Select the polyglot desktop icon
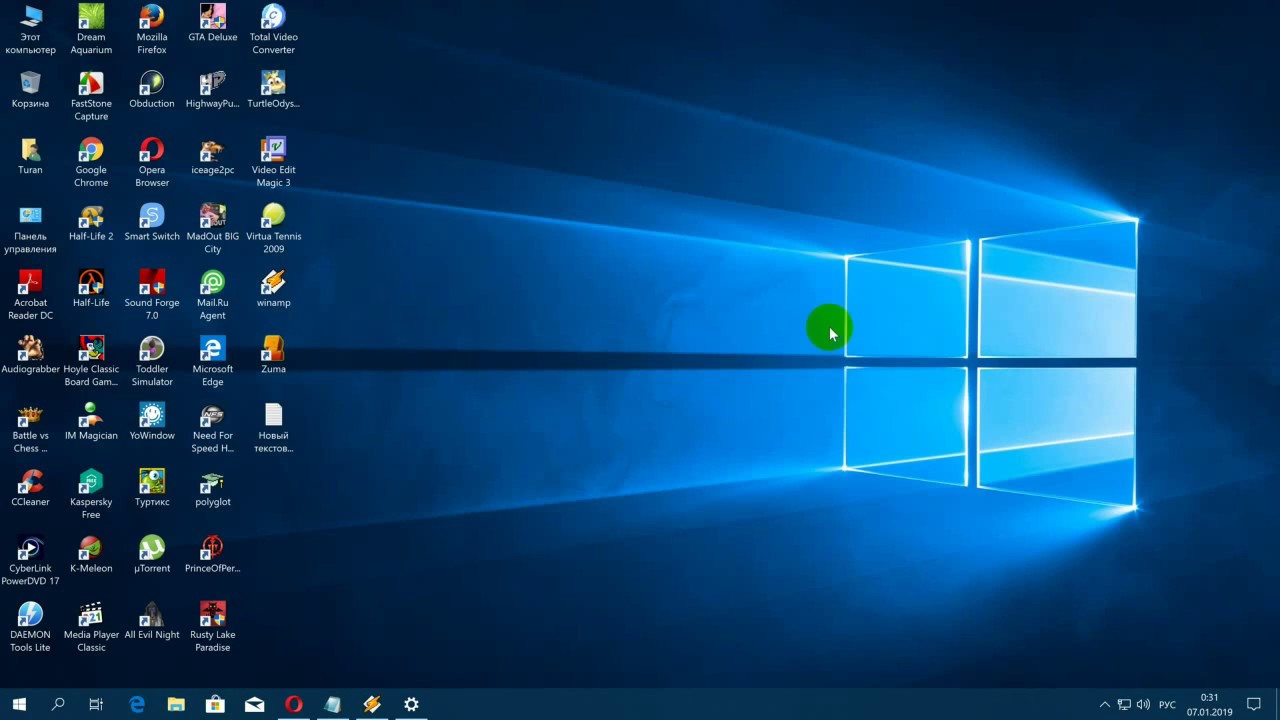 213,488
